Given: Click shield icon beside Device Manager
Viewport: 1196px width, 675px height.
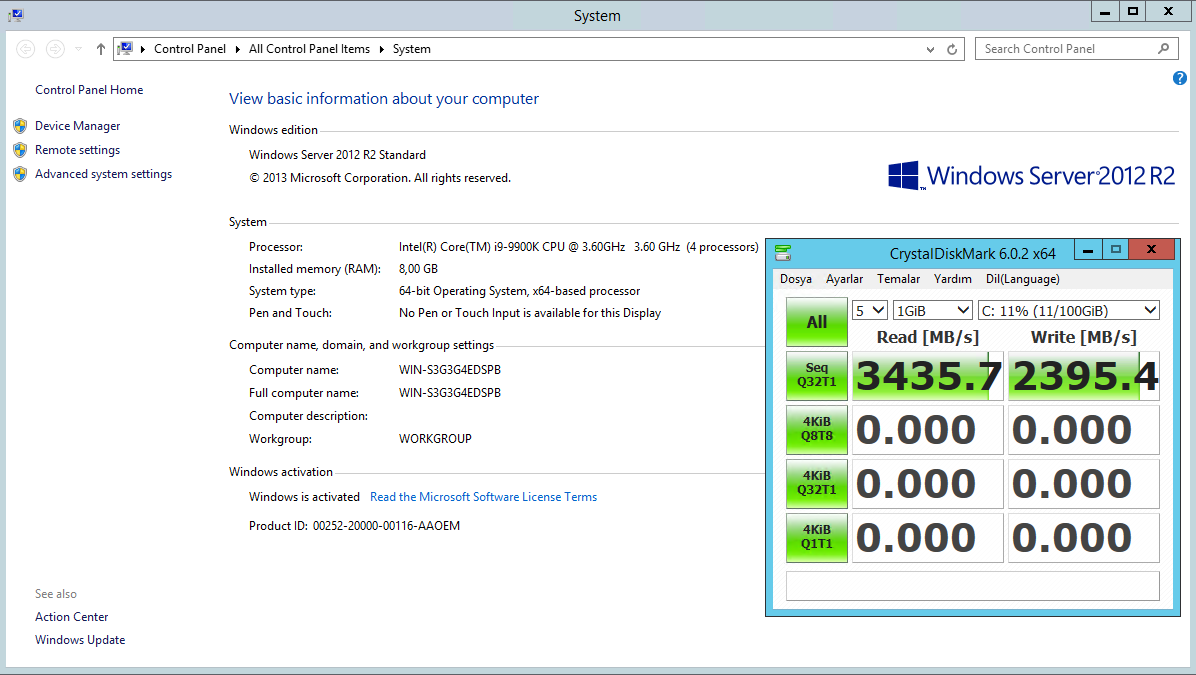Looking at the screenshot, I should (21, 126).
